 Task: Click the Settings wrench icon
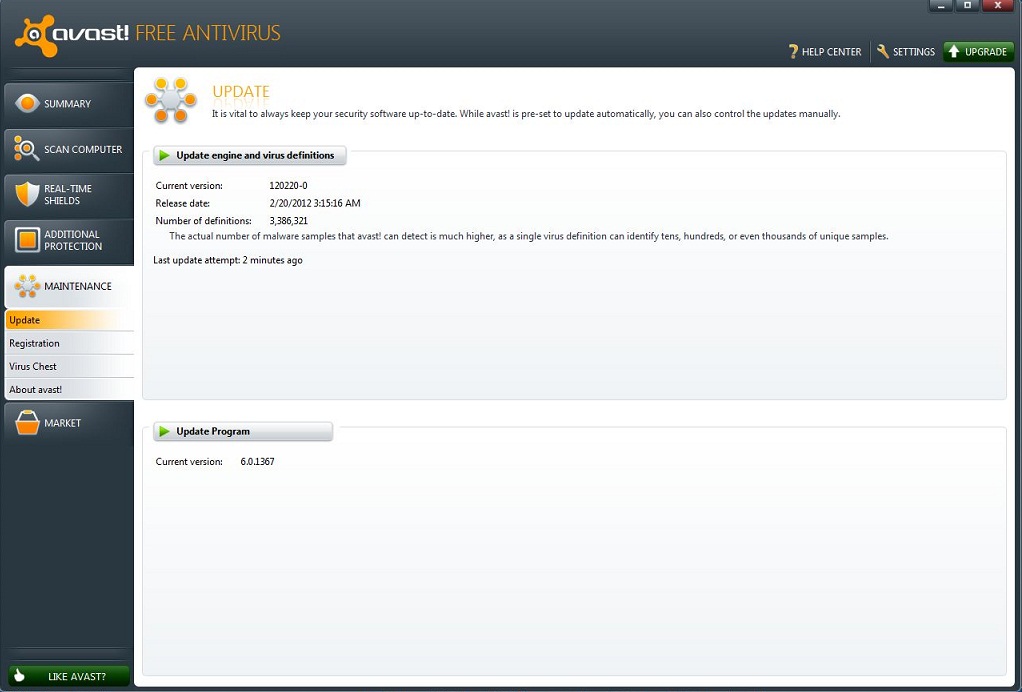883,51
